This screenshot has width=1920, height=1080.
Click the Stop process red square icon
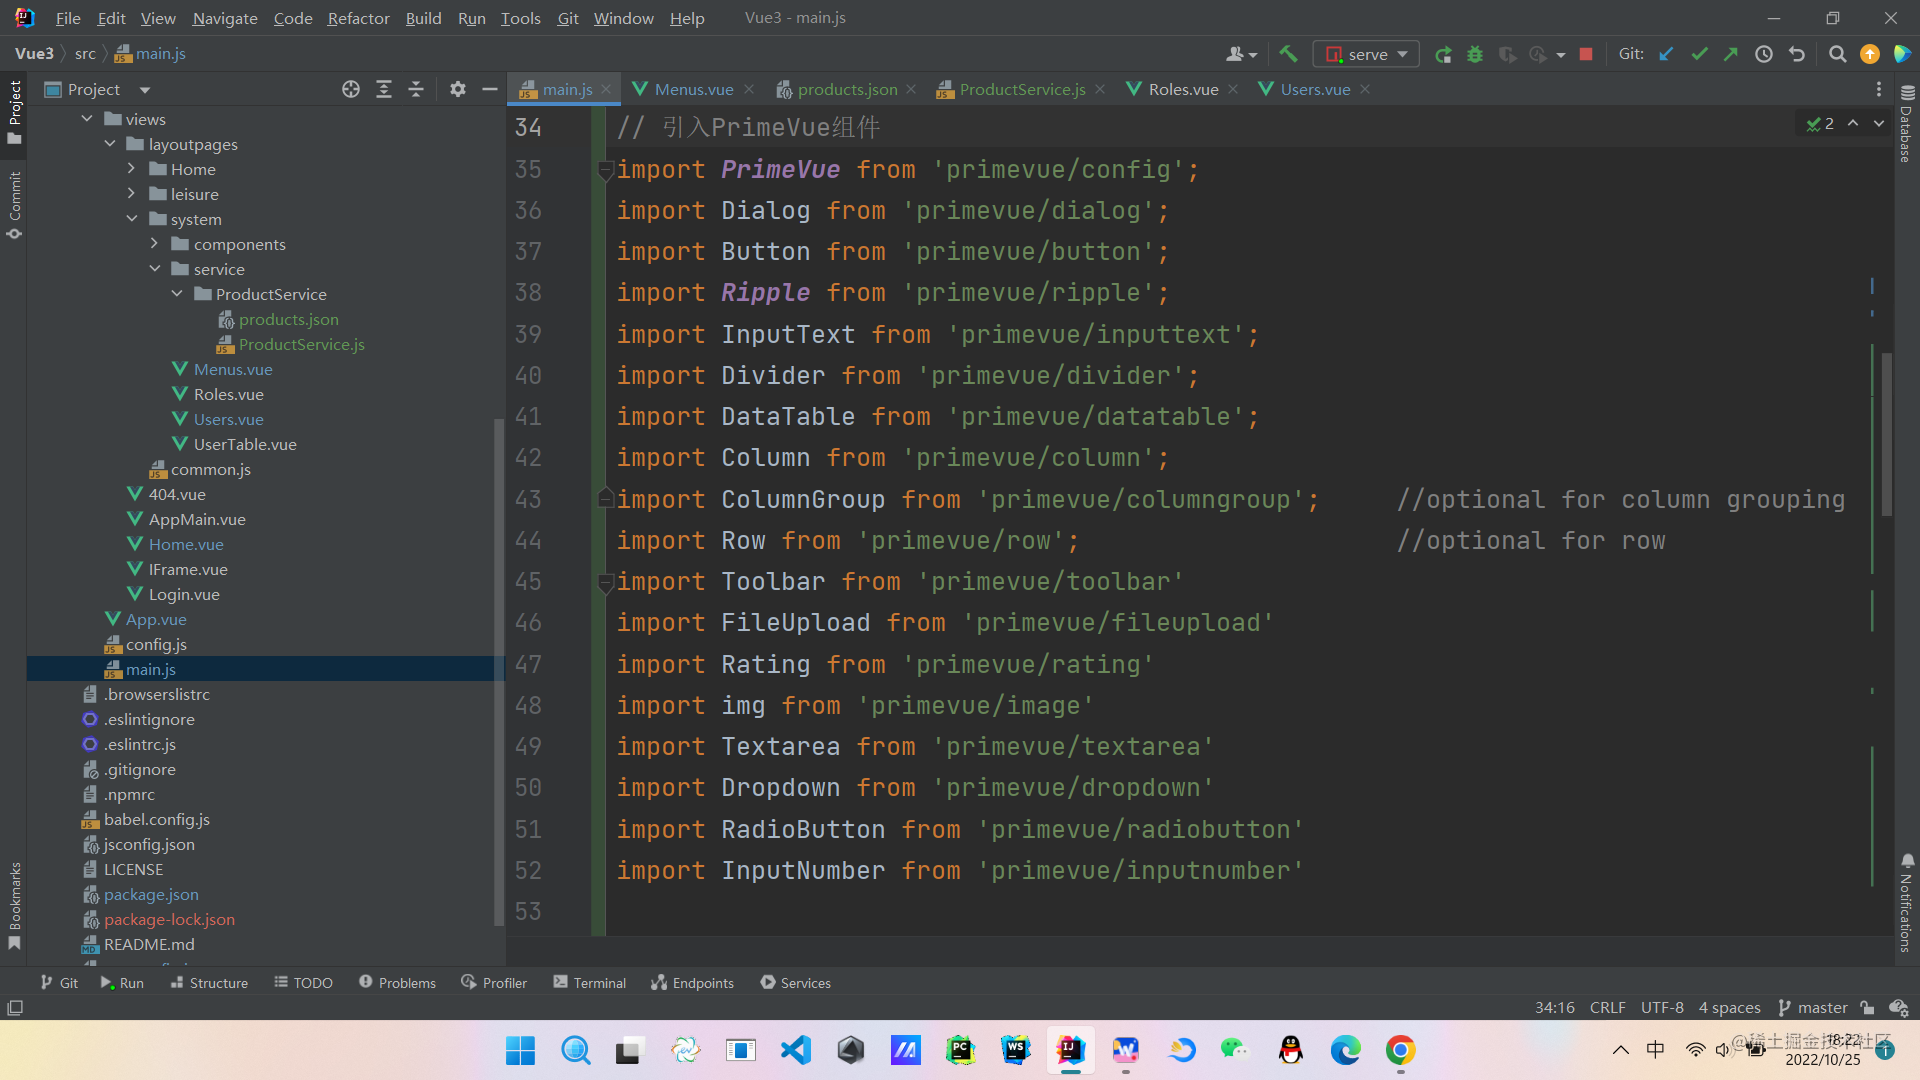point(1586,54)
